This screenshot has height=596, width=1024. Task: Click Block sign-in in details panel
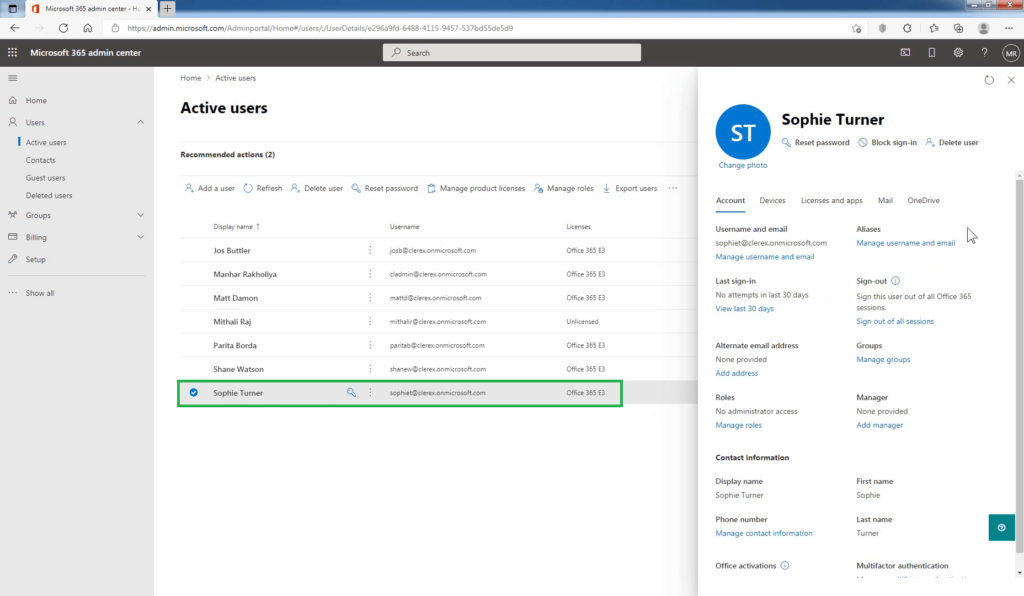point(888,142)
